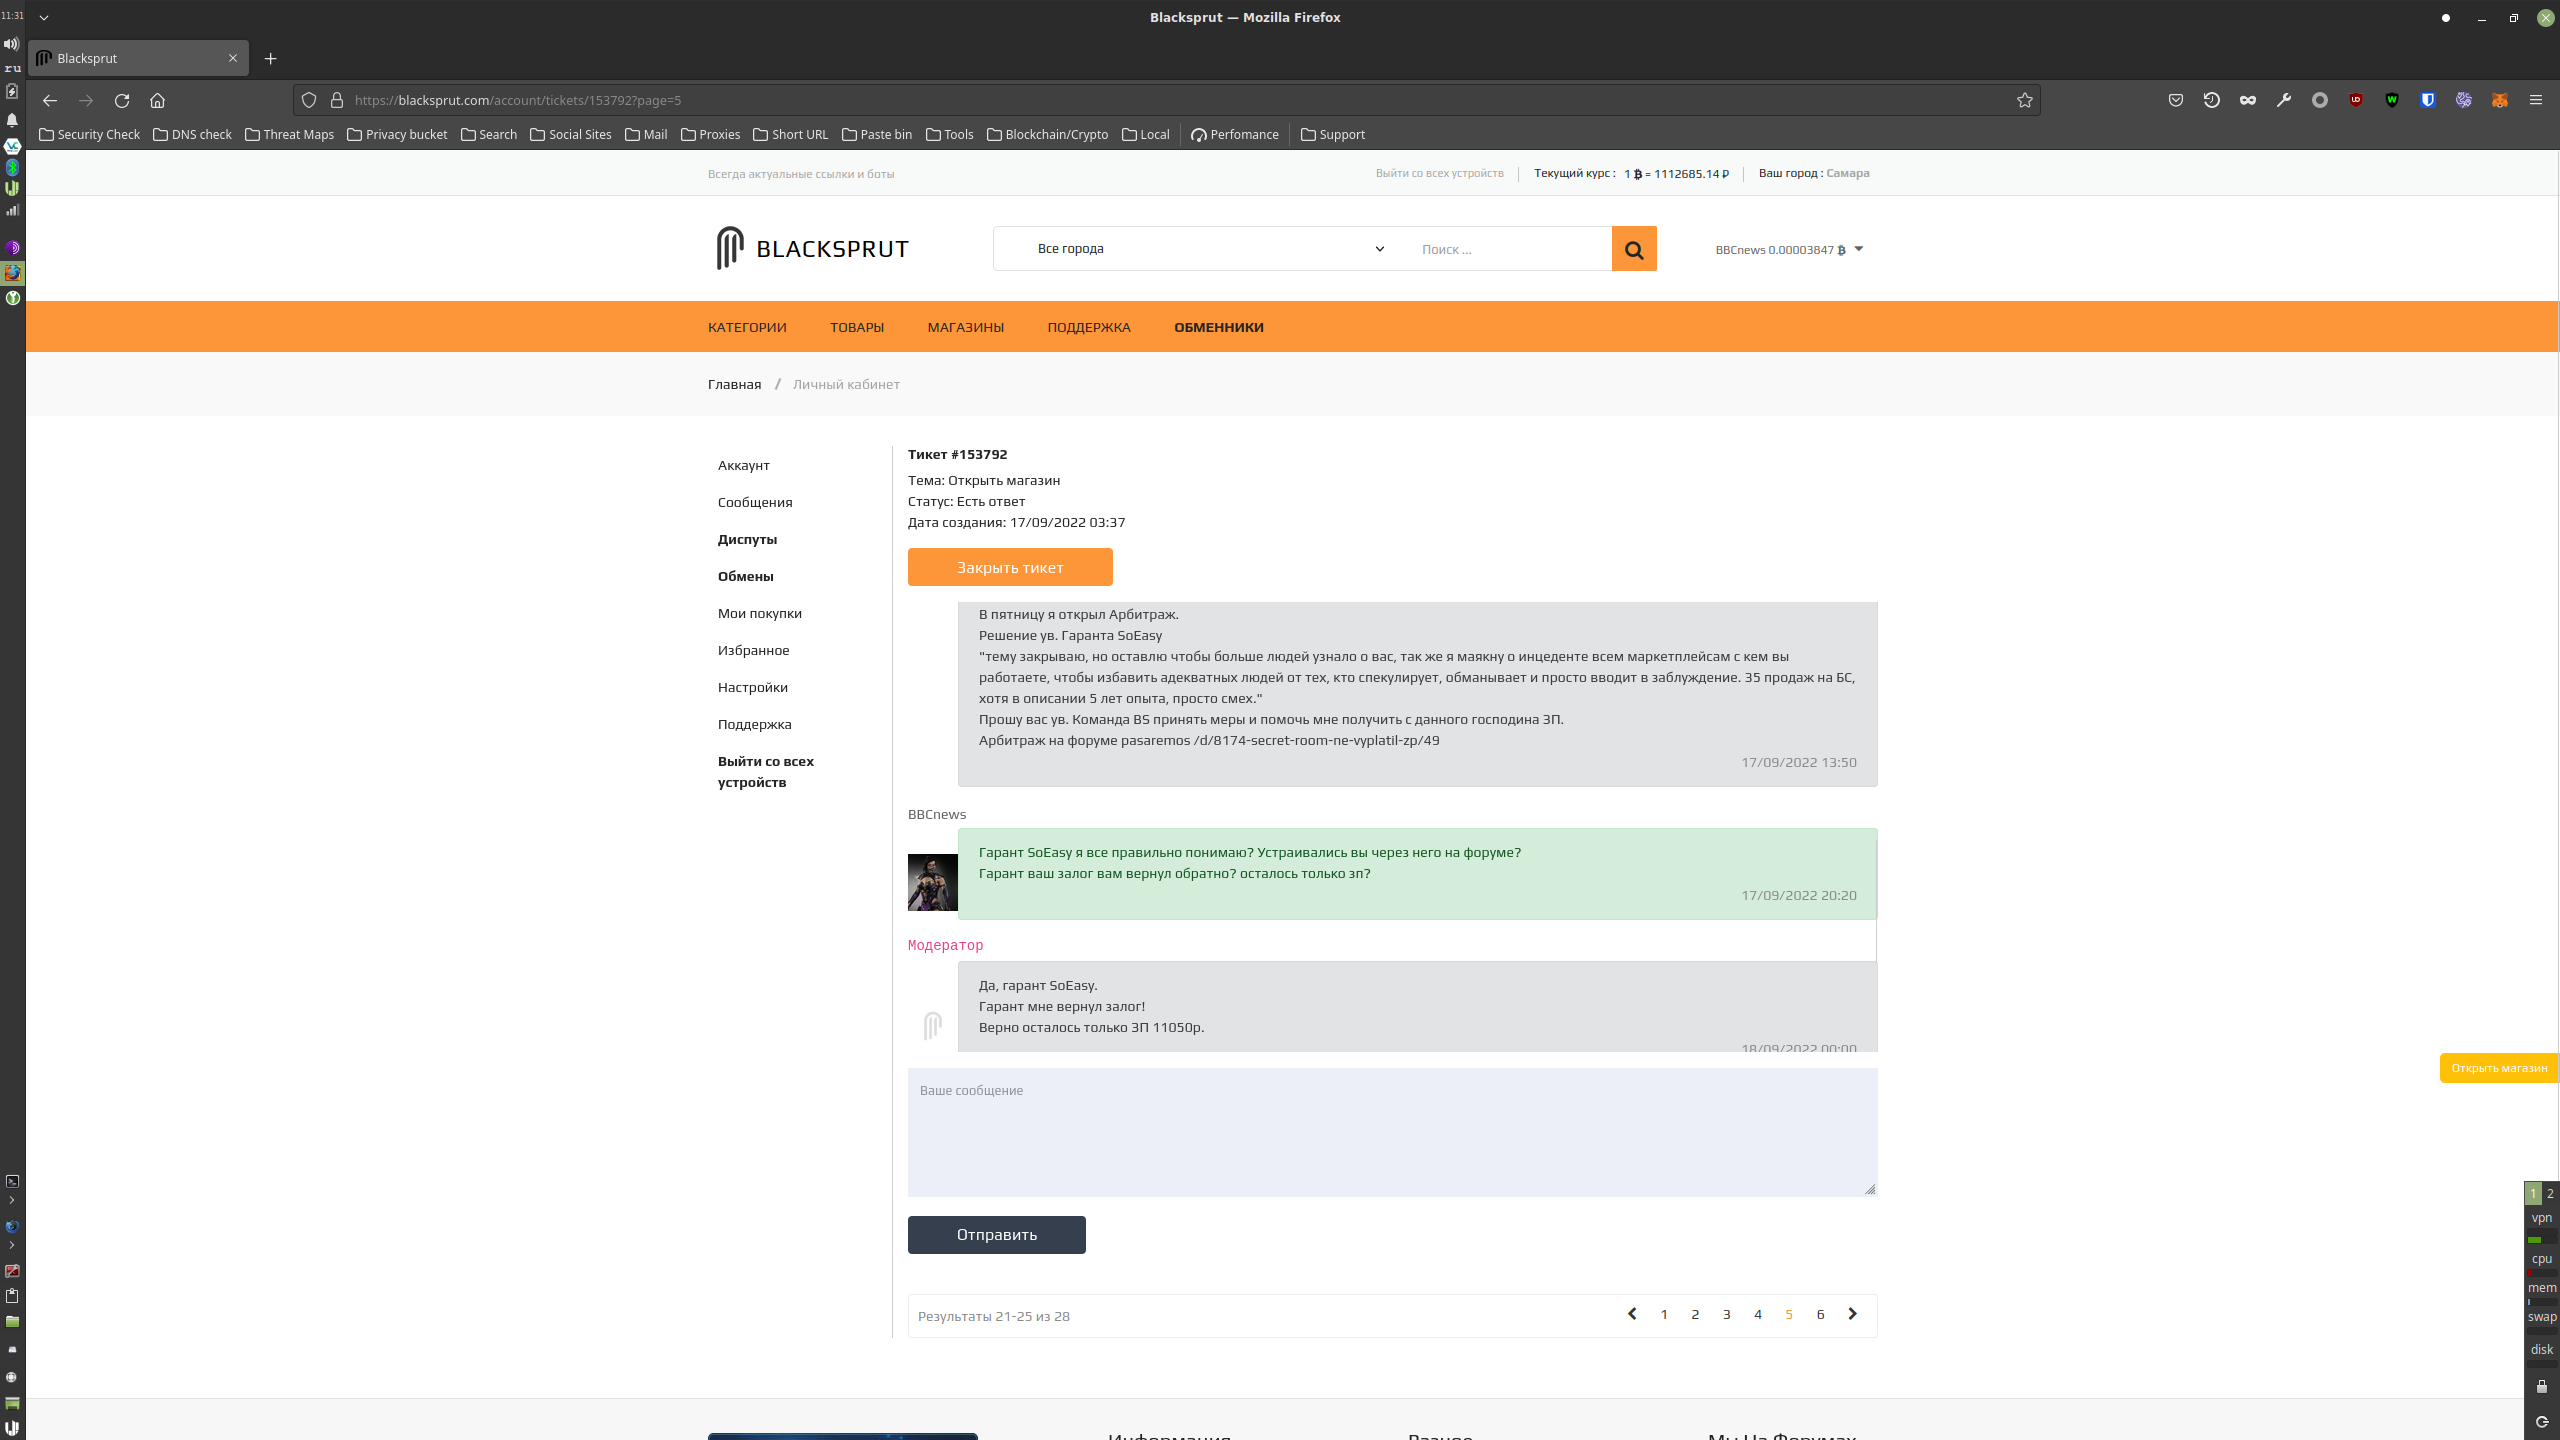Select Аккаунт in the account sidebar
Image resolution: width=2560 pixels, height=1440 pixels.
point(744,465)
